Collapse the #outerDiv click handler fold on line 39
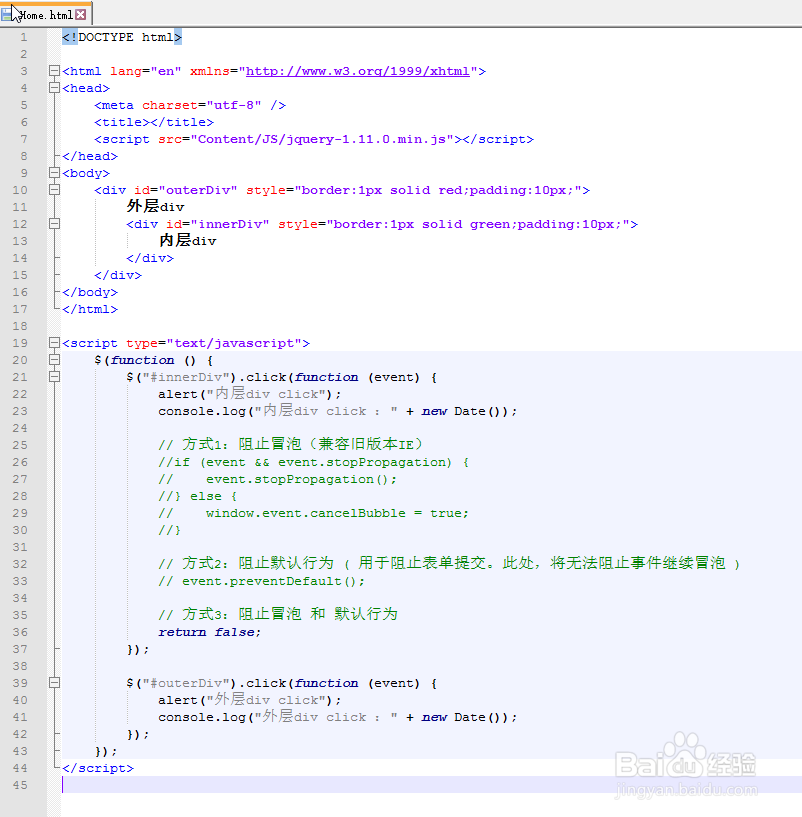Viewport: 802px width, 817px height. pyautogui.click(x=54, y=683)
